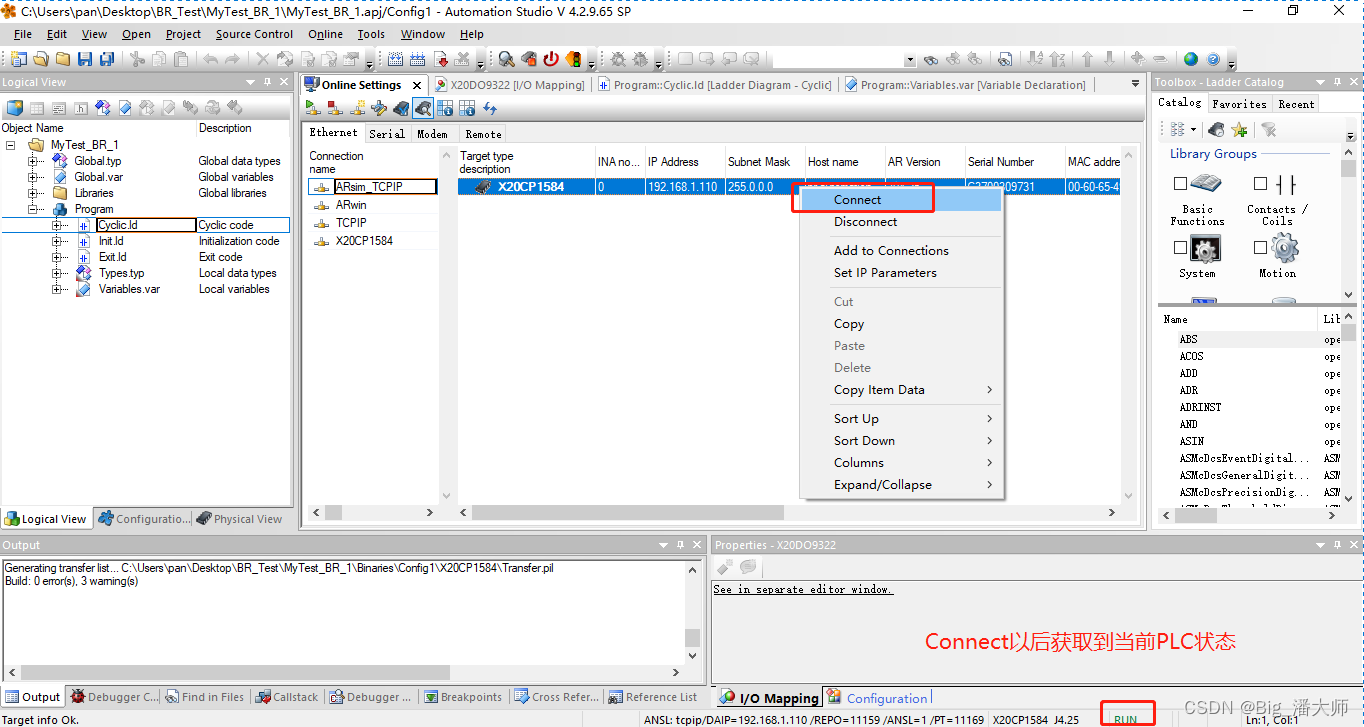The width and height of the screenshot is (1364, 727).
Task: Click the Transfer to Target icon
Action: coord(441,59)
